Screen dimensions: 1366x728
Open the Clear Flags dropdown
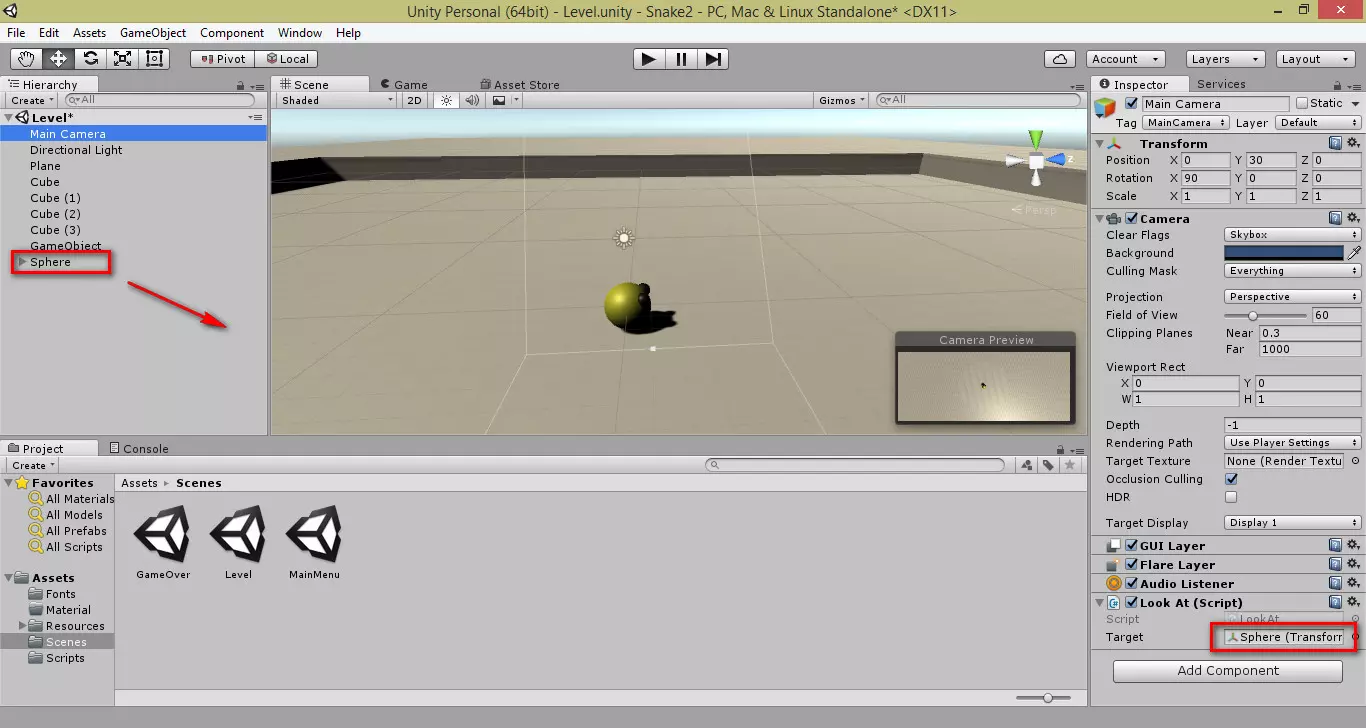pos(1292,235)
